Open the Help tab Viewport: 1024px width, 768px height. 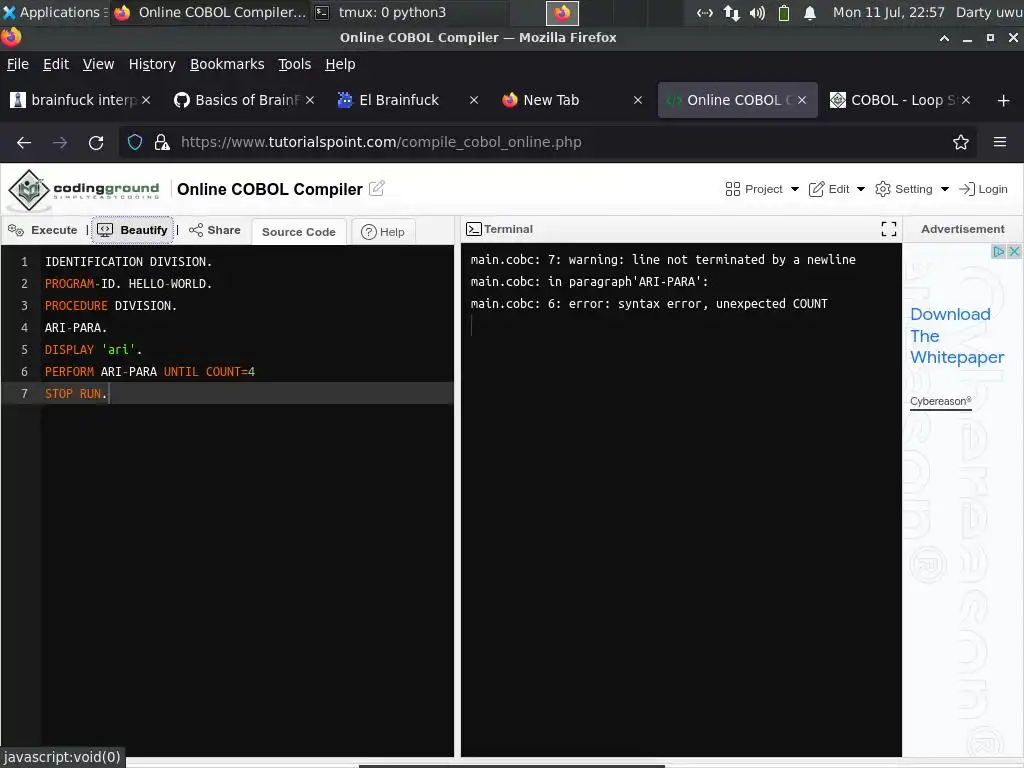tap(383, 232)
